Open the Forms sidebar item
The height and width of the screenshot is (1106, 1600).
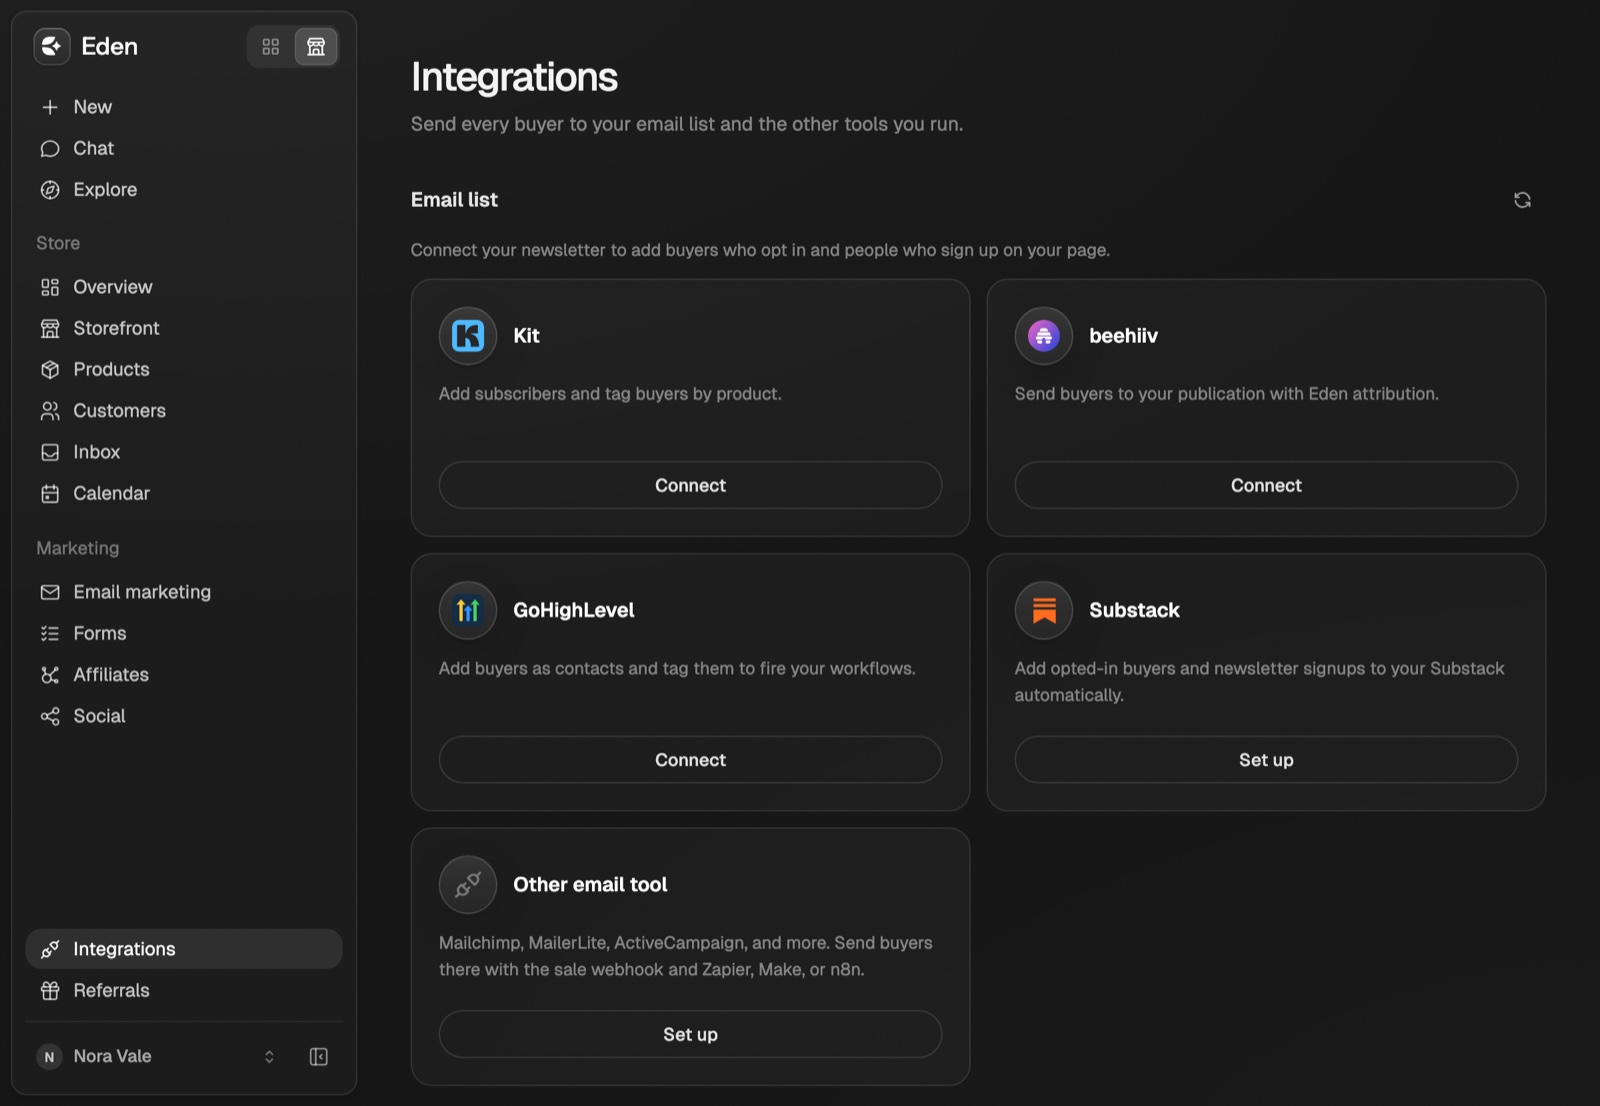(184, 633)
